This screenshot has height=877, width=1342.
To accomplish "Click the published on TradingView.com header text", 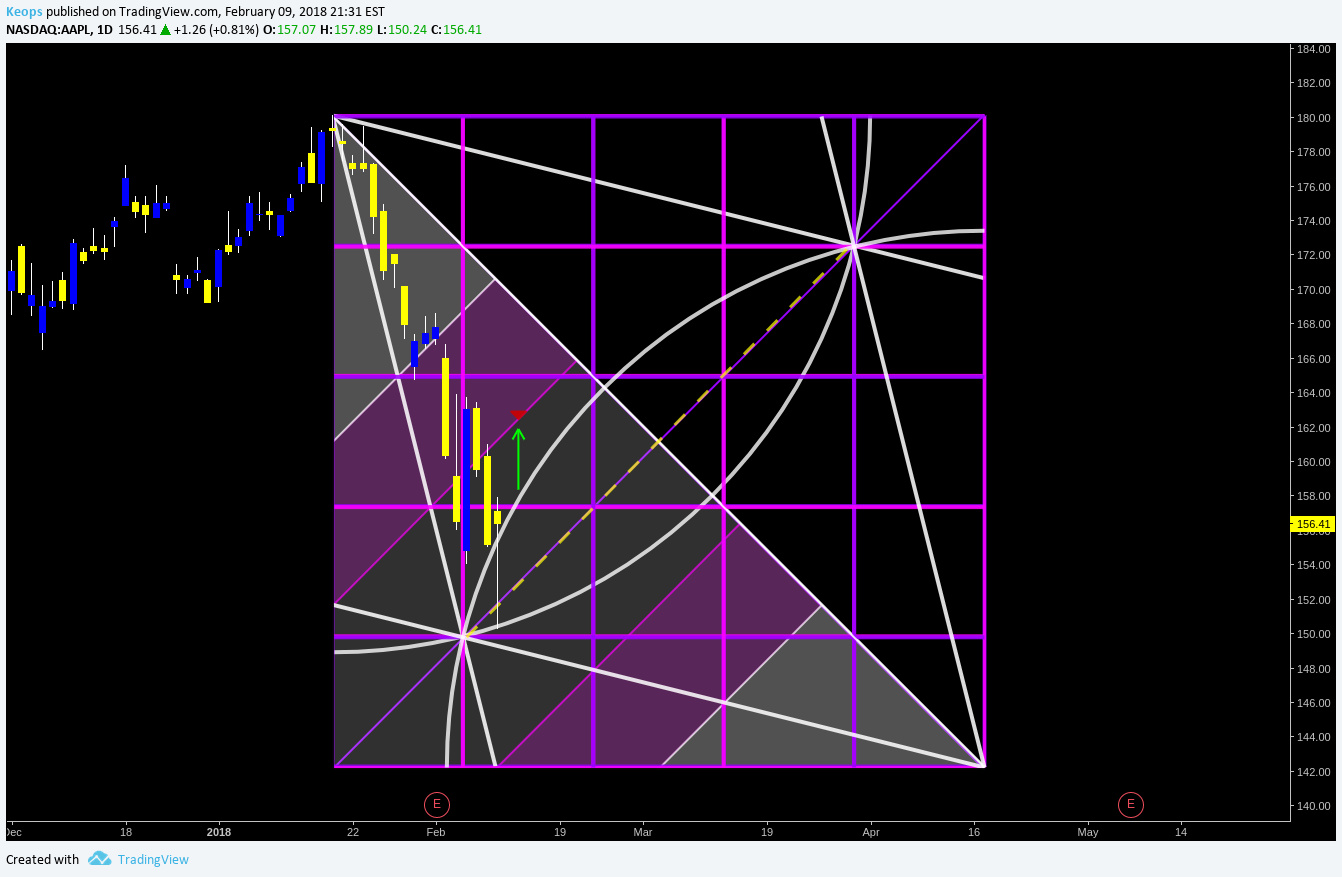I will (134, 11).
